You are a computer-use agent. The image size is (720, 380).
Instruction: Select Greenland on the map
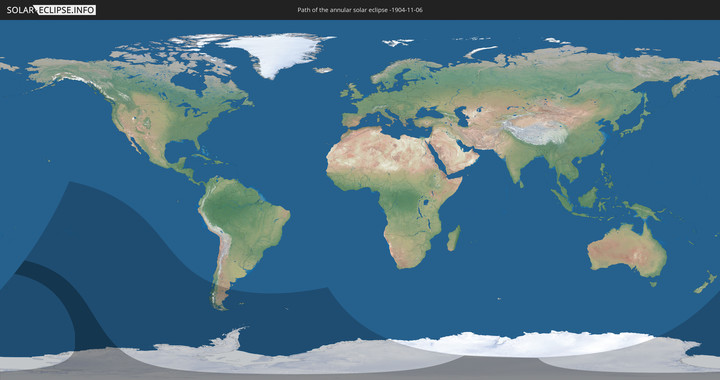277,53
